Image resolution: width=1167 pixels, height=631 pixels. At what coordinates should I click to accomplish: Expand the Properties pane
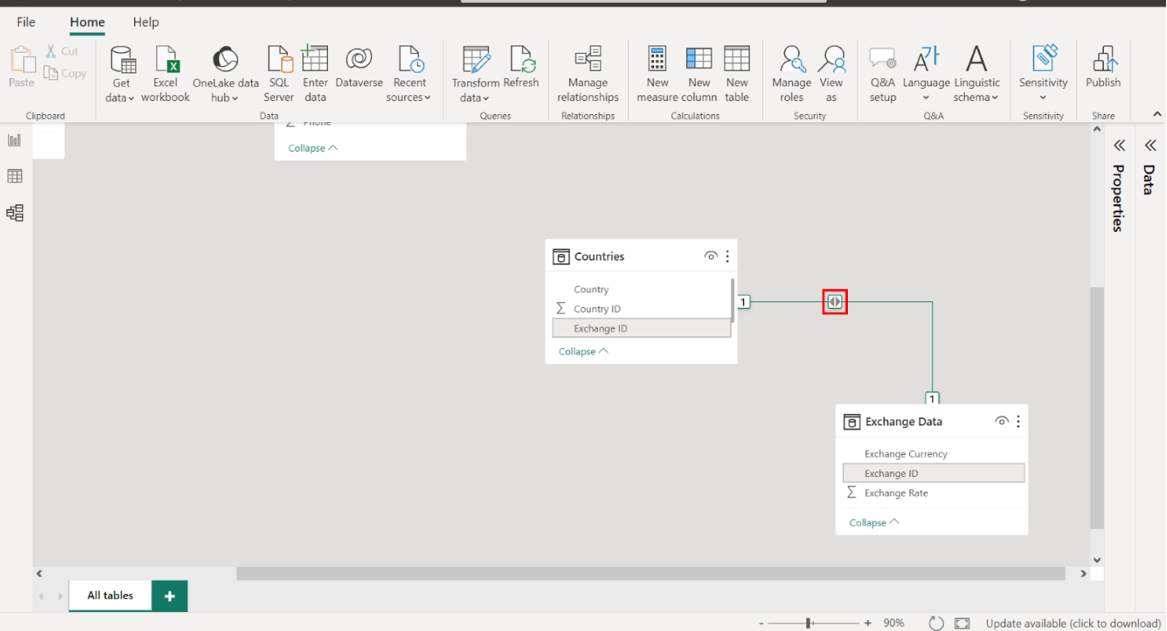[x=1119, y=146]
